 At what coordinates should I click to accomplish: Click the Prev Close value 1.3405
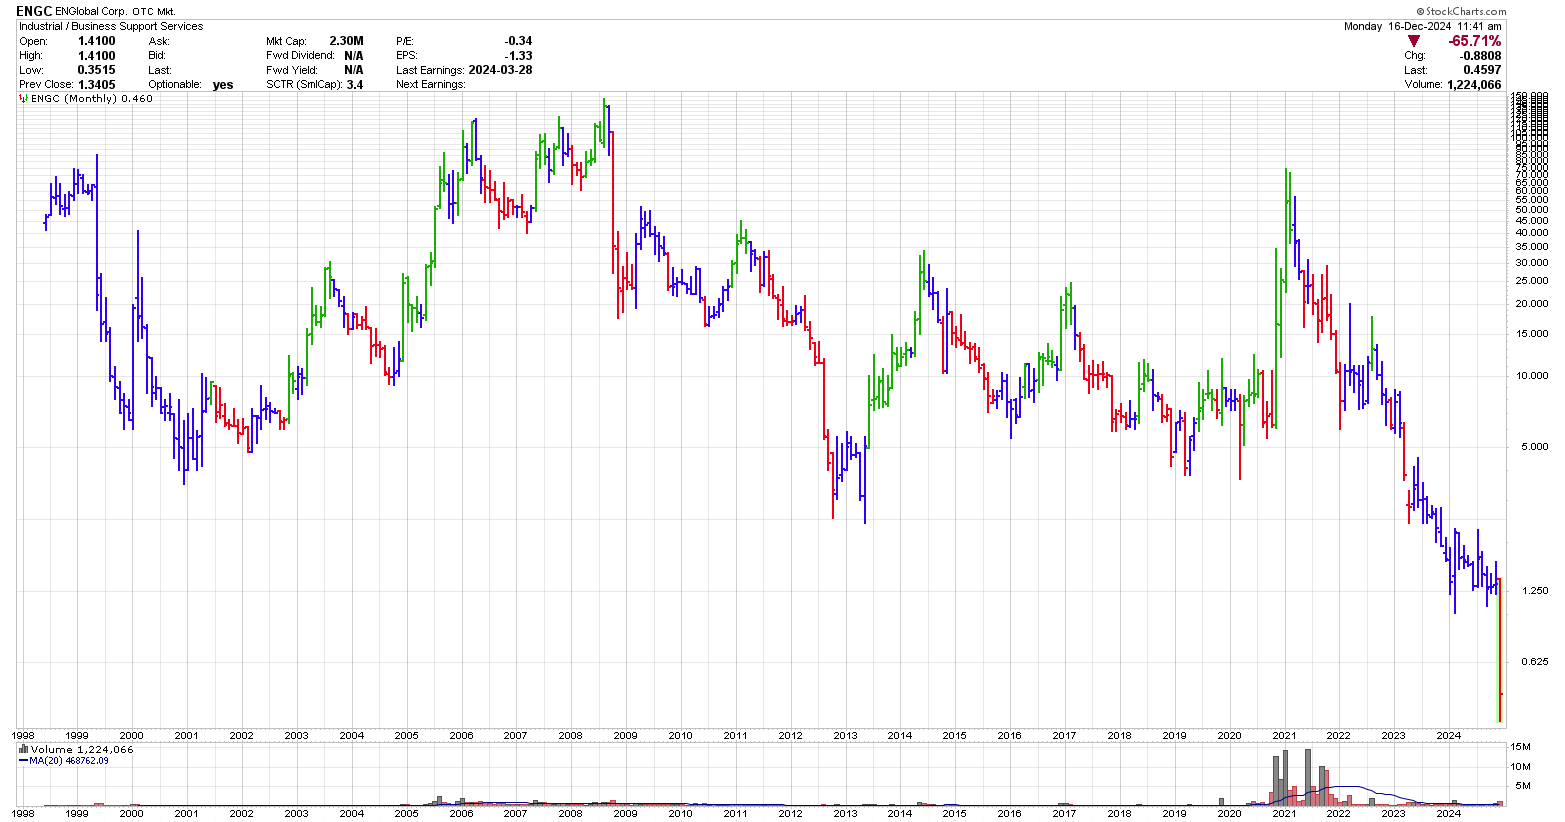click(x=97, y=85)
